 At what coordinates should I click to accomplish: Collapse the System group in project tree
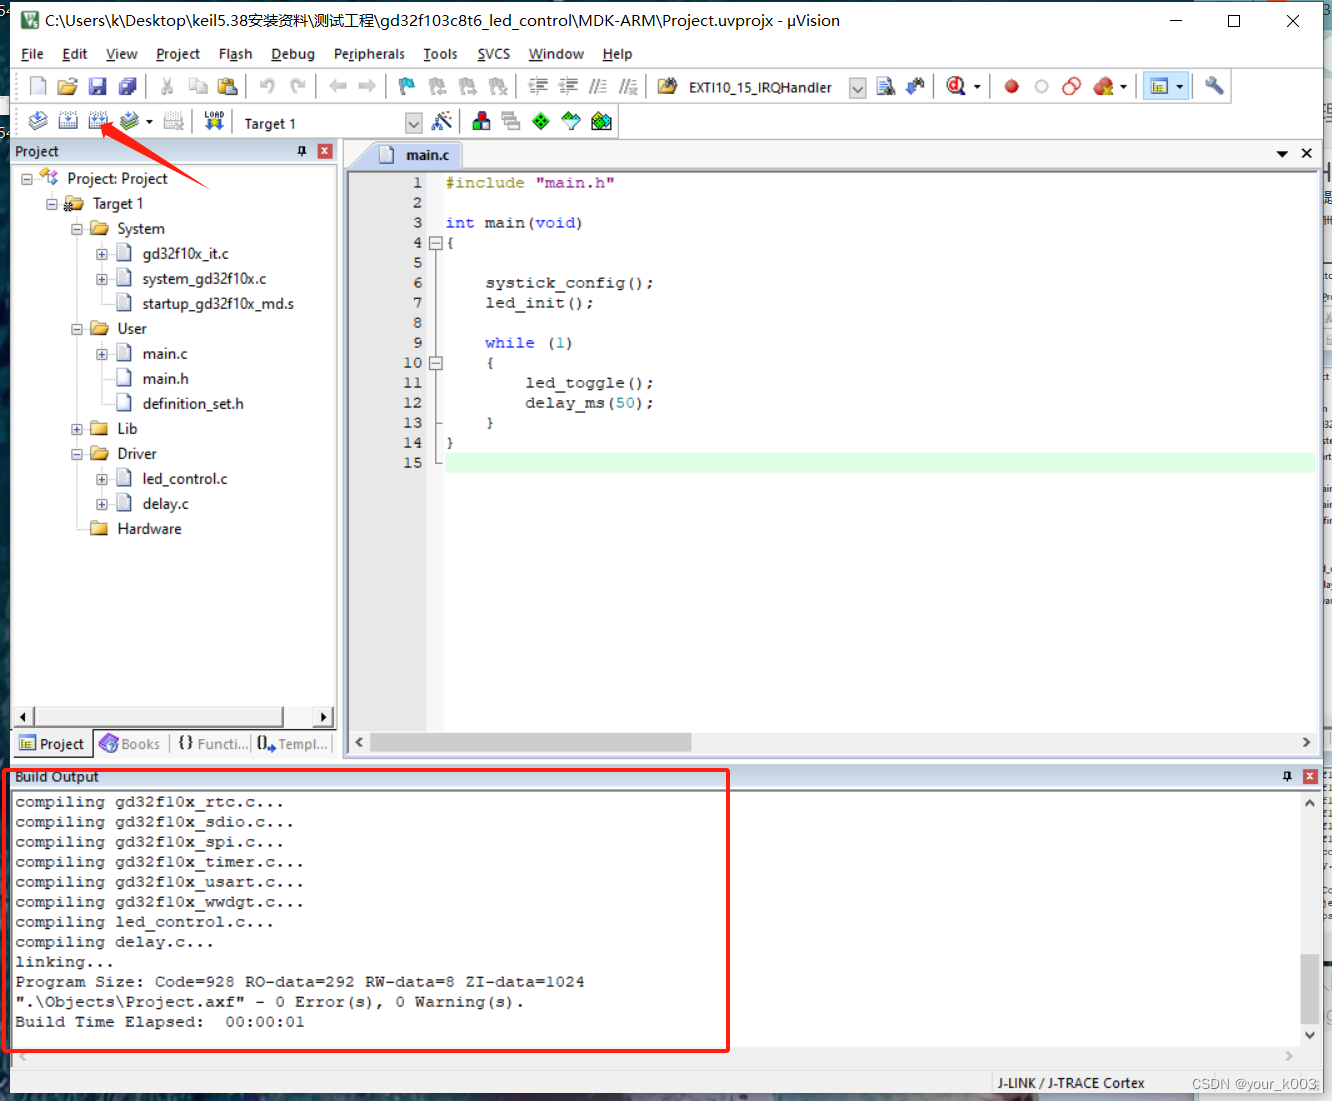click(77, 229)
